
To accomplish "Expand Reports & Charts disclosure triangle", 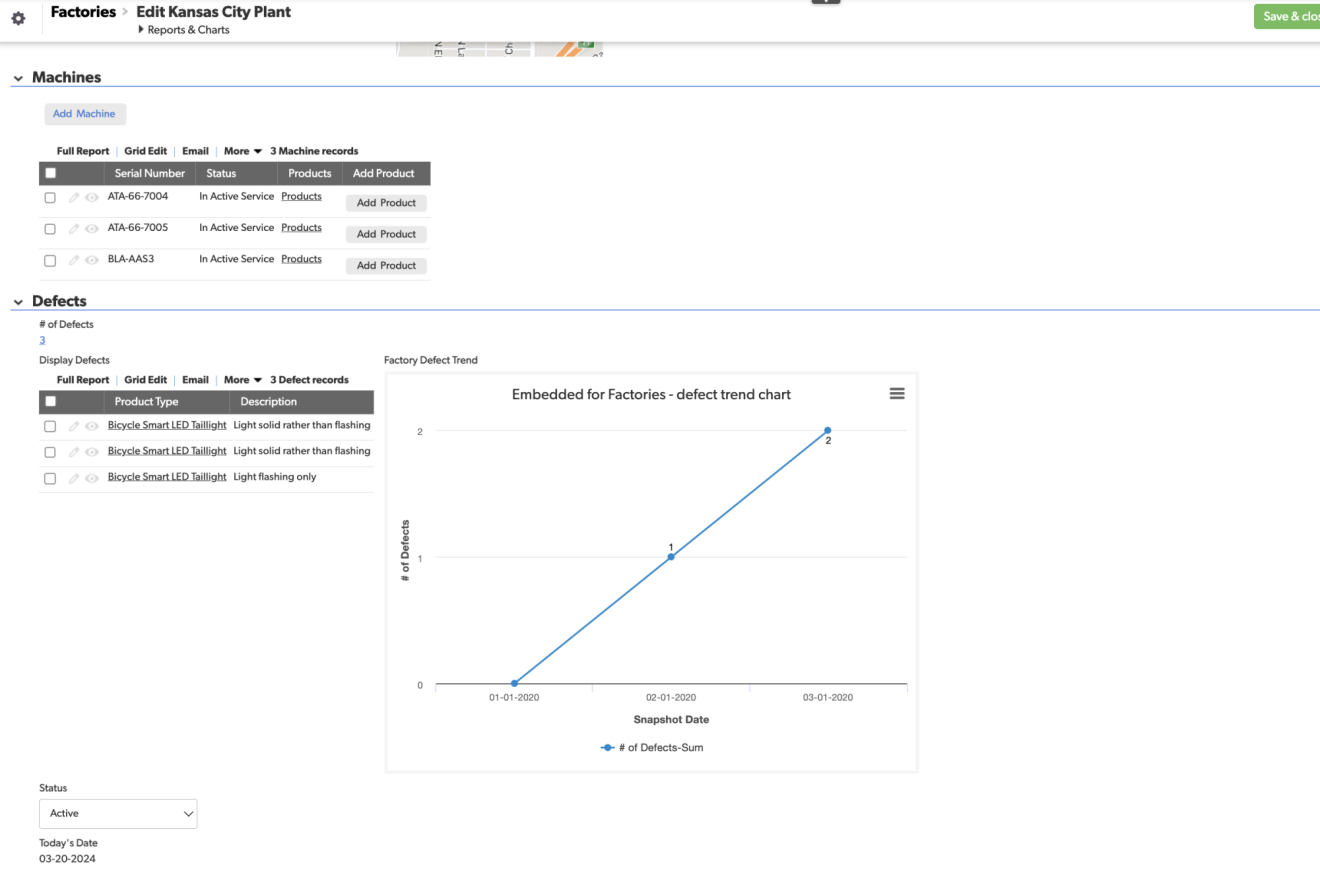I will (141, 30).
